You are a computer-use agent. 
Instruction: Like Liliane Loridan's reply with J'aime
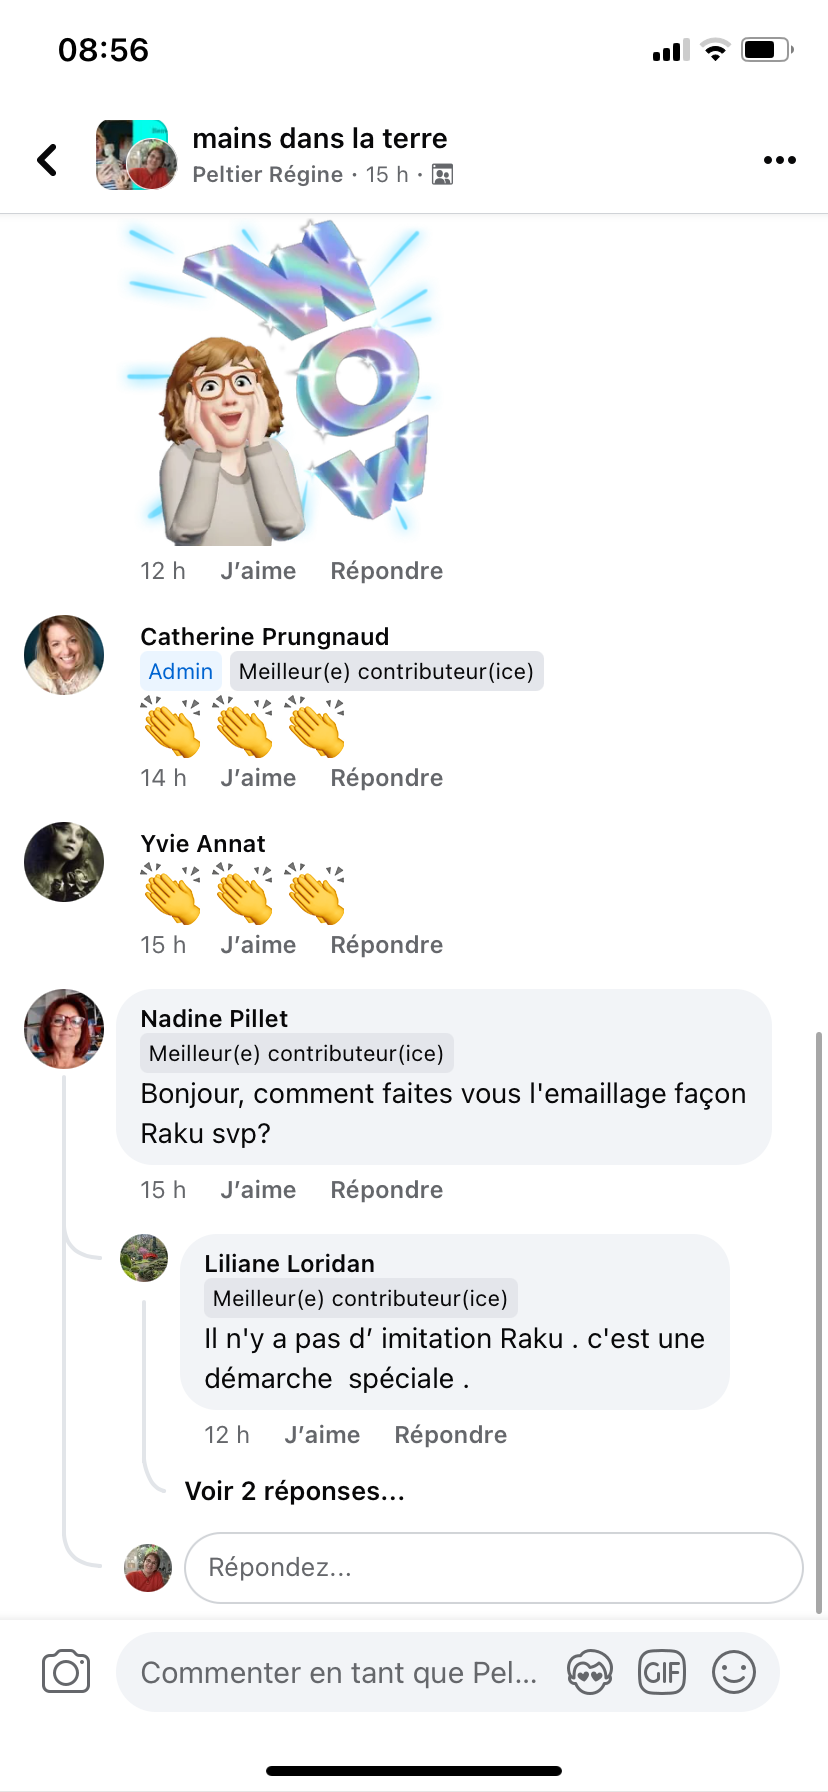[x=322, y=1435]
